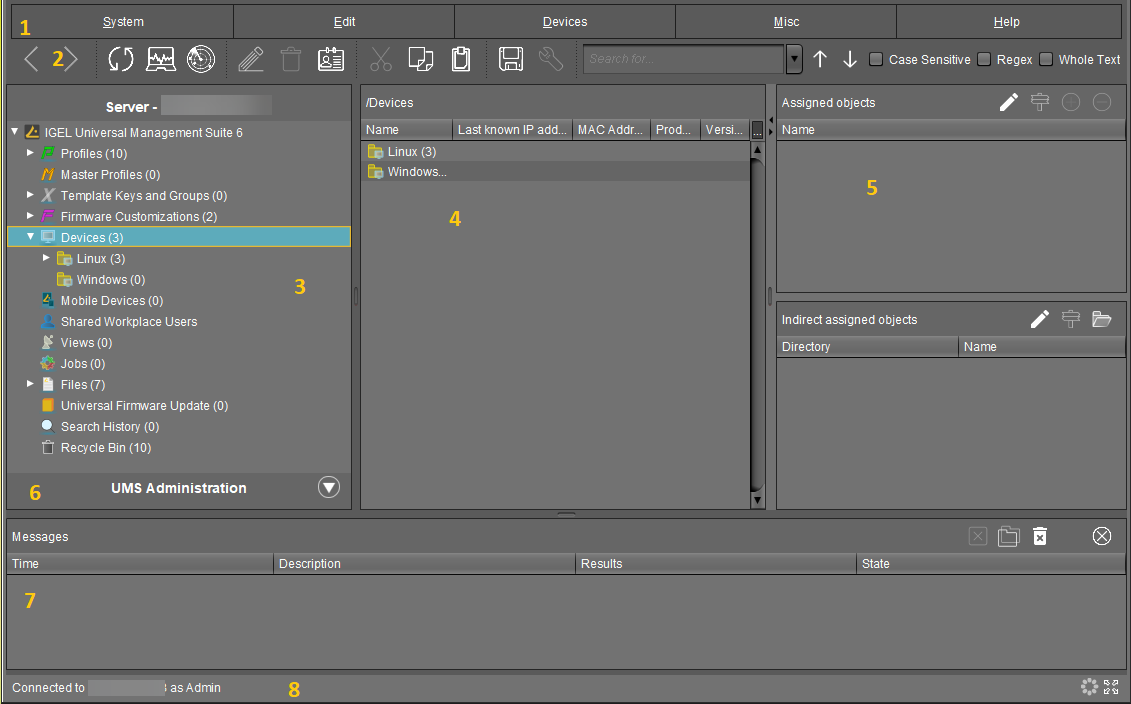Open the search options dropdown arrow
Screen dimensions: 1131x704
coord(794,59)
